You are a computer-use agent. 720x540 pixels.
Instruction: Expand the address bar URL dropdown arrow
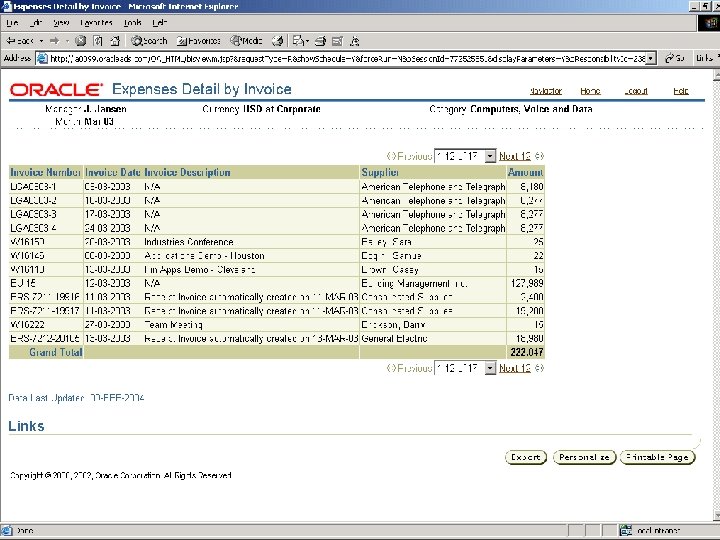(651, 58)
